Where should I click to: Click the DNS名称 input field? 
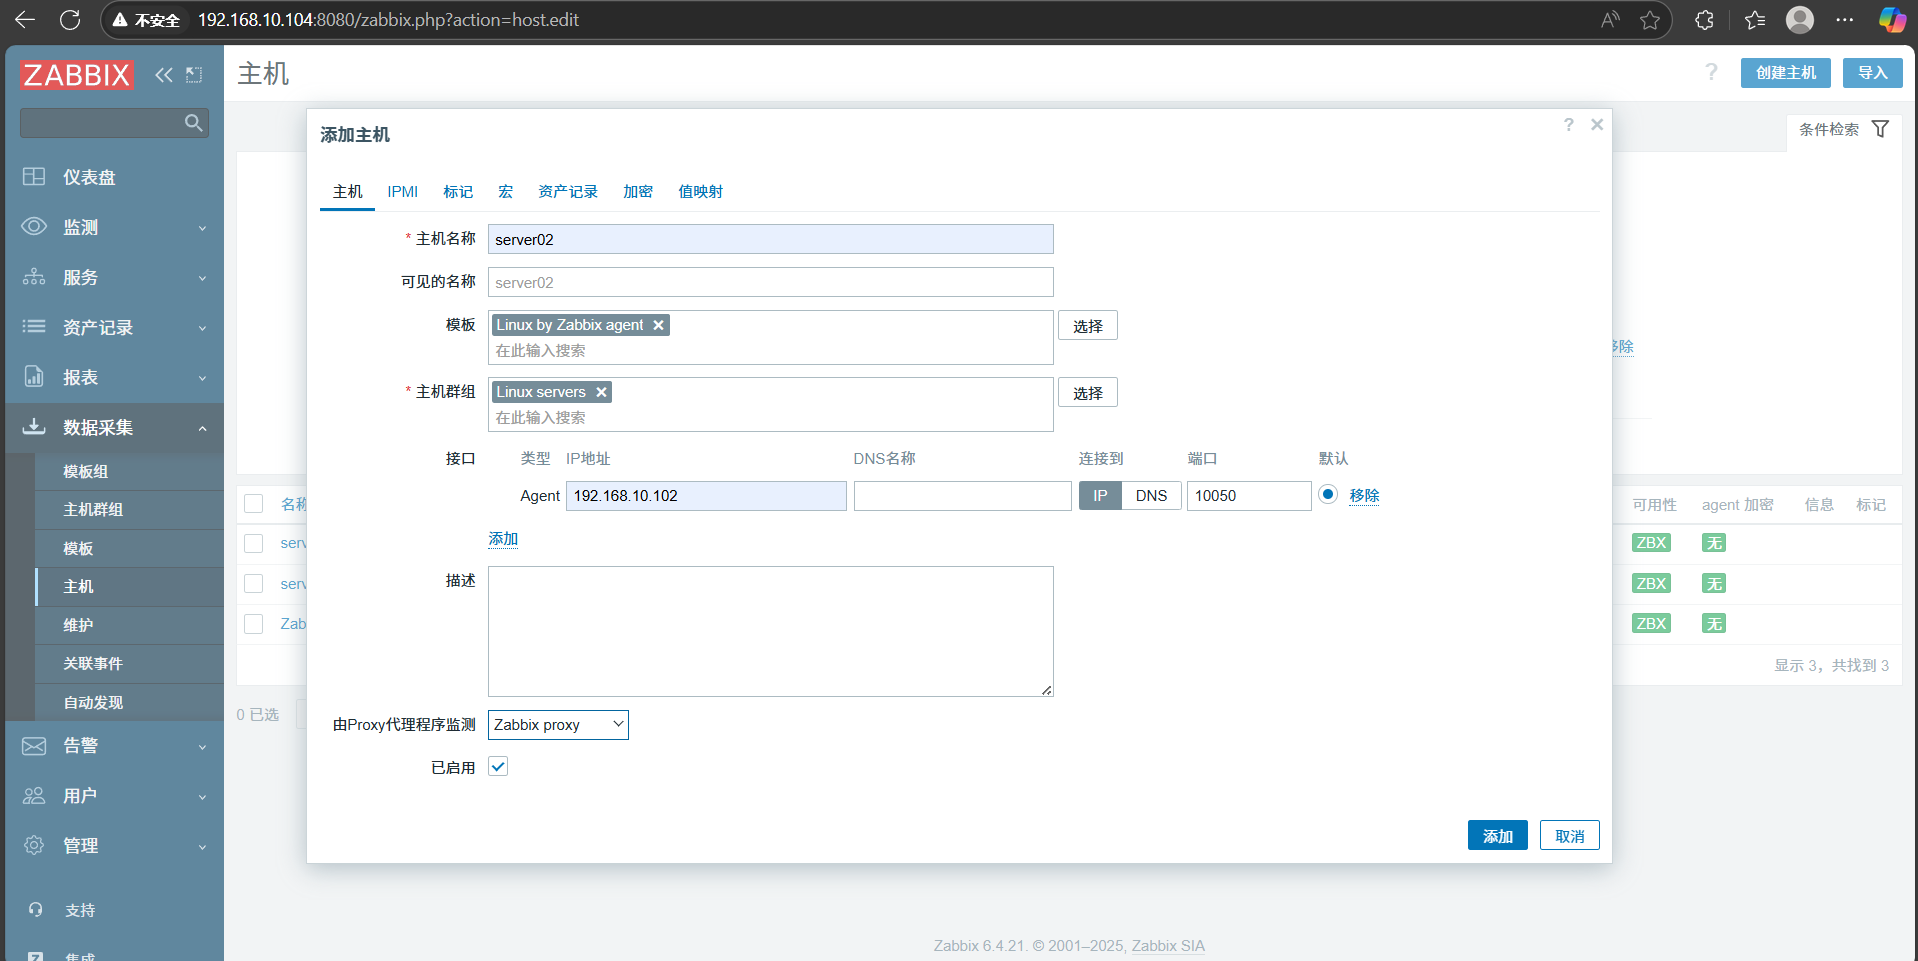click(963, 496)
